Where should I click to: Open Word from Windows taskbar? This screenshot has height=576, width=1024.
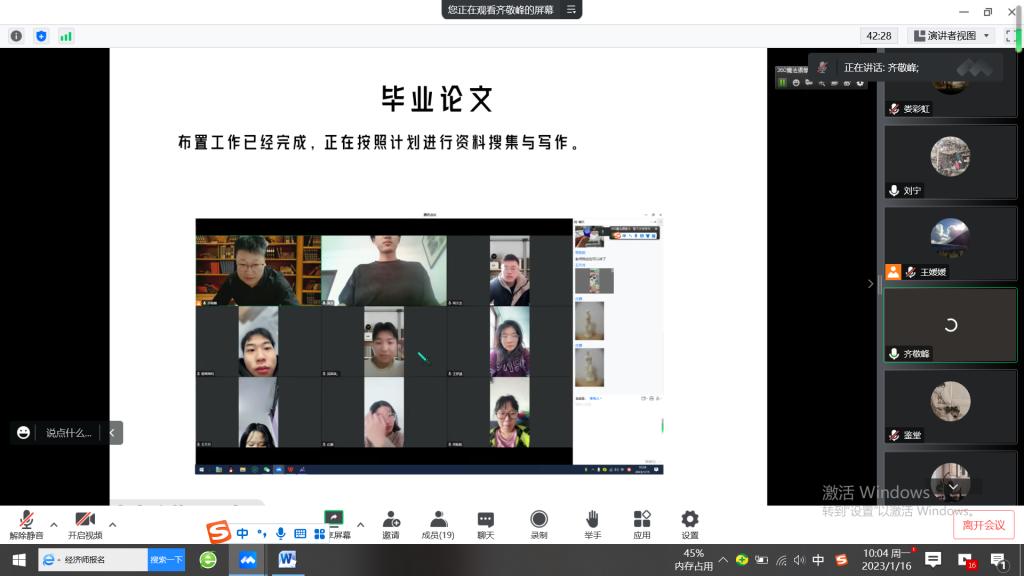[x=287, y=559]
